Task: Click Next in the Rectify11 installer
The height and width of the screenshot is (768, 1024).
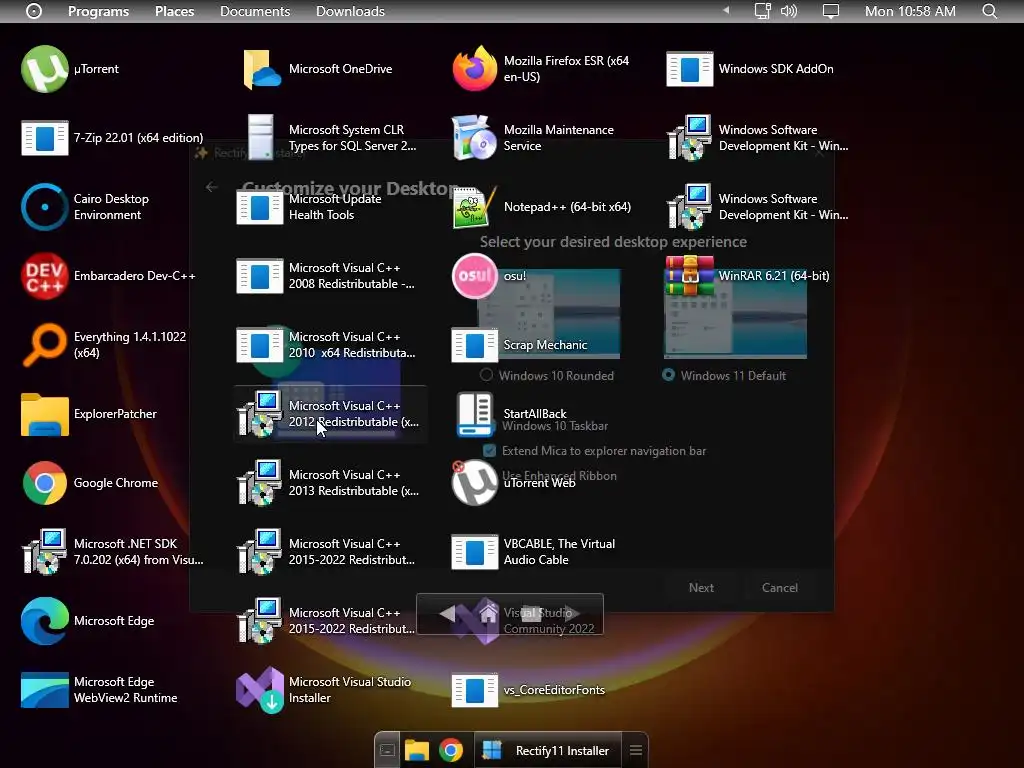Action: pyautogui.click(x=701, y=588)
